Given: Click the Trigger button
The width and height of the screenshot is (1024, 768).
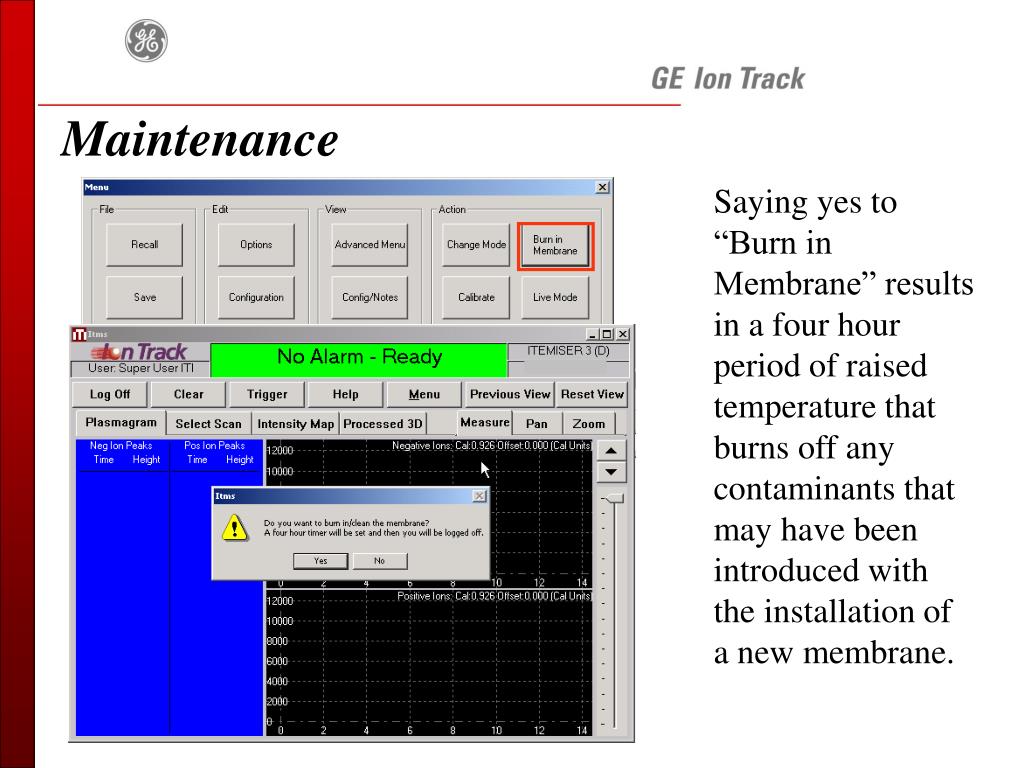Looking at the screenshot, I should [267, 394].
